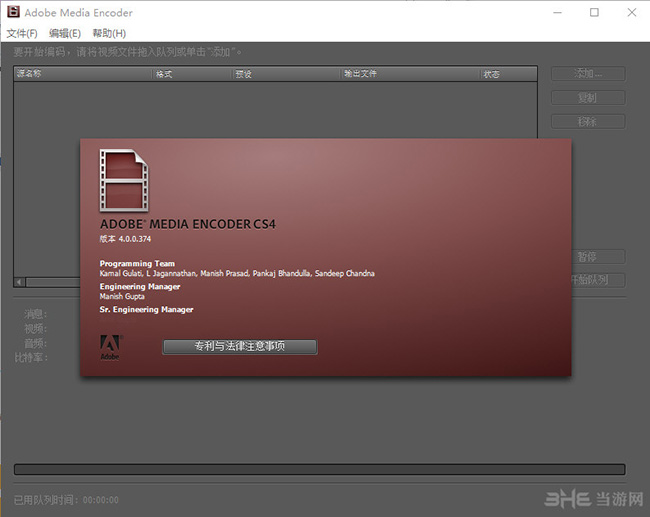Maximize the Adobe Media Encoder window
650x517 pixels.
(594, 12)
